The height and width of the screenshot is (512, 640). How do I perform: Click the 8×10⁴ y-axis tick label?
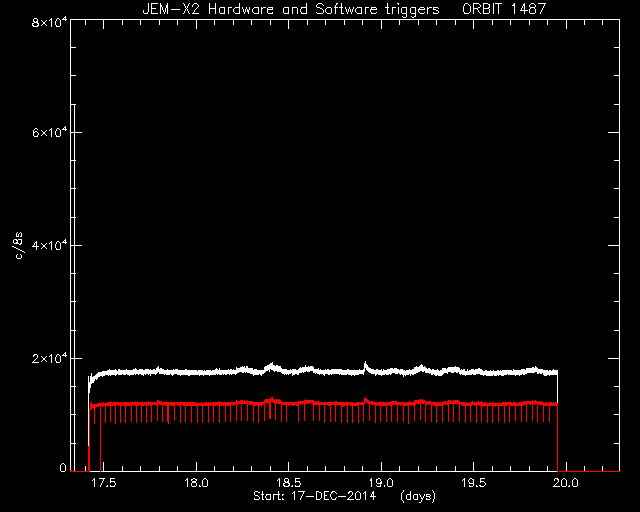[x=50, y=22]
